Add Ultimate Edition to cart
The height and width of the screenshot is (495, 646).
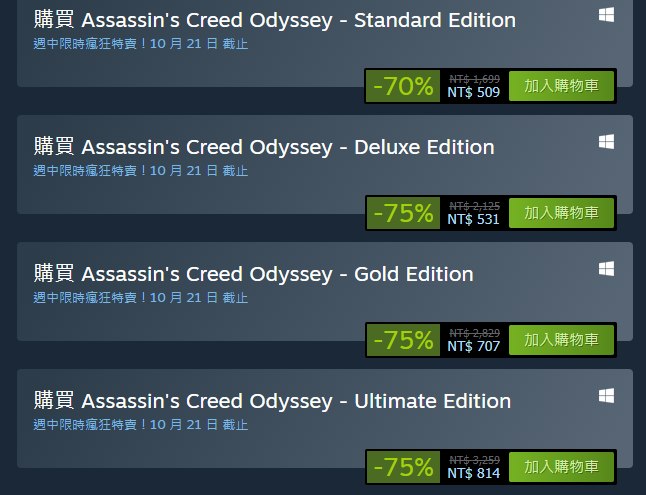tap(561, 467)
